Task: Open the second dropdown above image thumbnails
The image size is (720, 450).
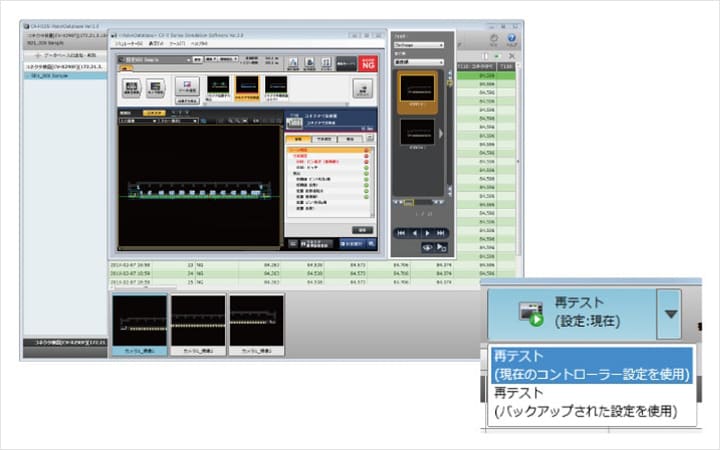Action: click(x=421, y=62)
